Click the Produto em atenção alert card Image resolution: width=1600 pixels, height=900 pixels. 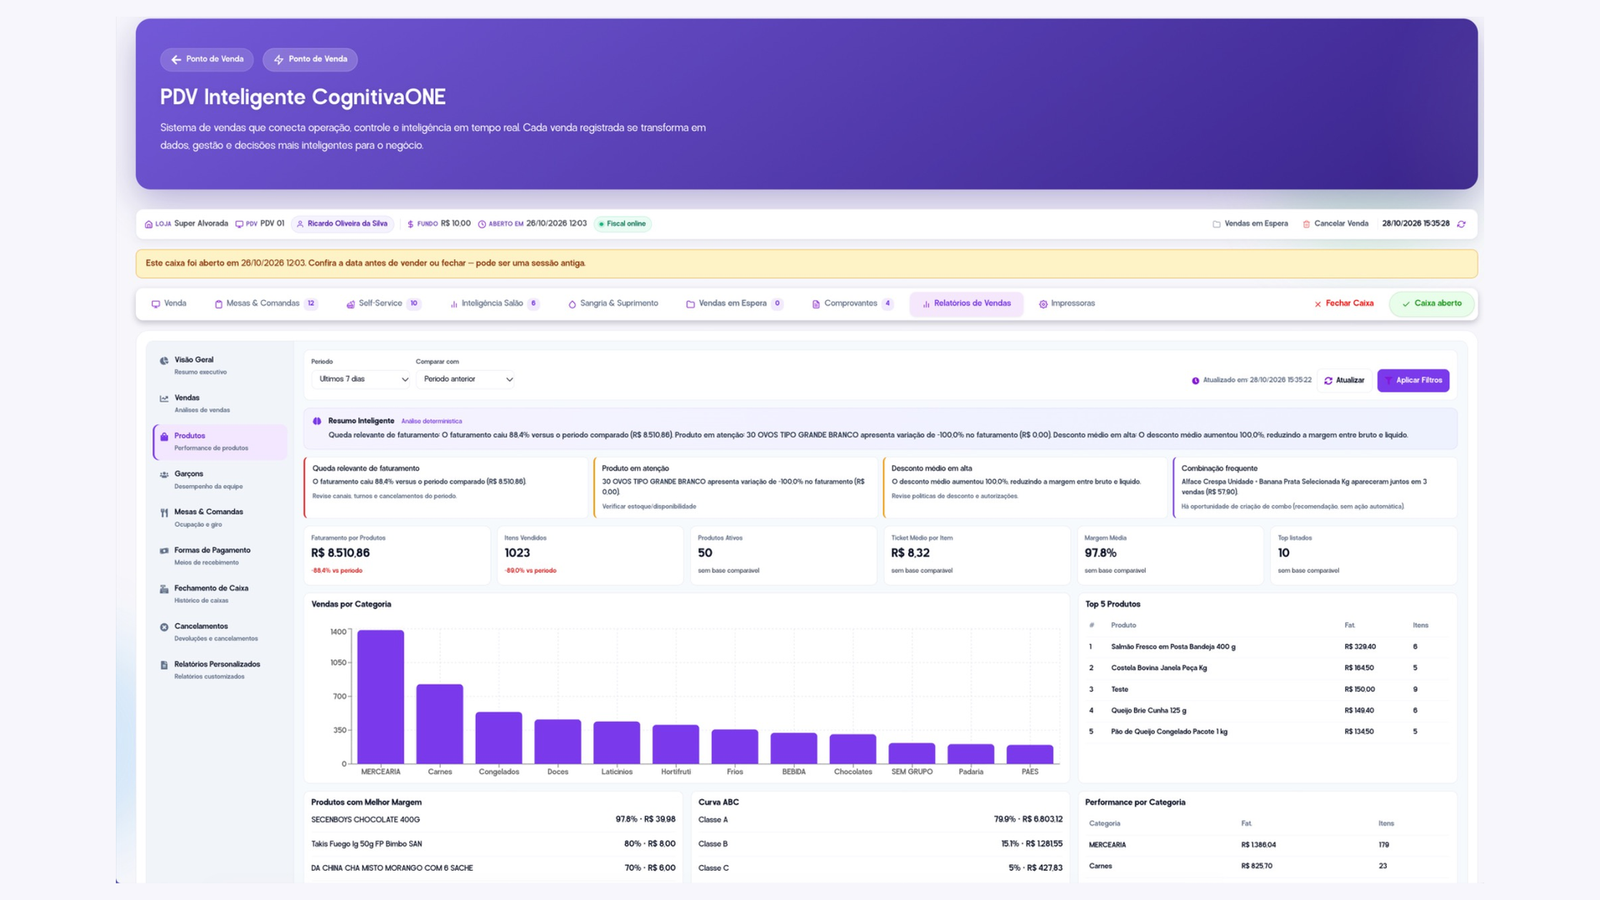(735, 487)
